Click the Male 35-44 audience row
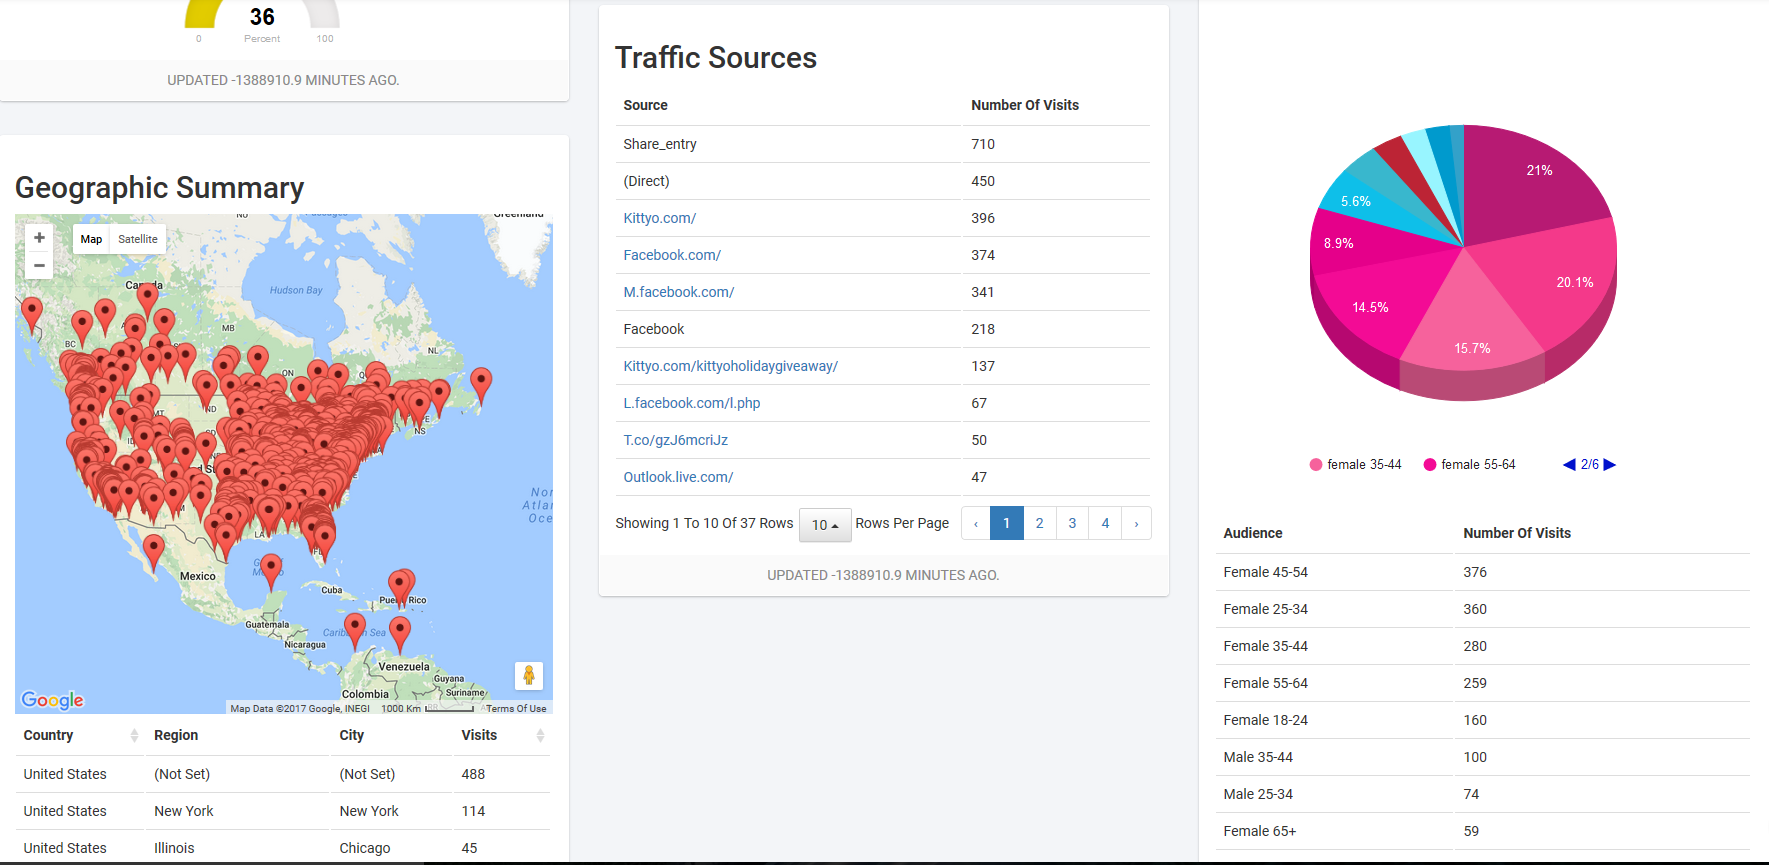 pos(1483,757)
